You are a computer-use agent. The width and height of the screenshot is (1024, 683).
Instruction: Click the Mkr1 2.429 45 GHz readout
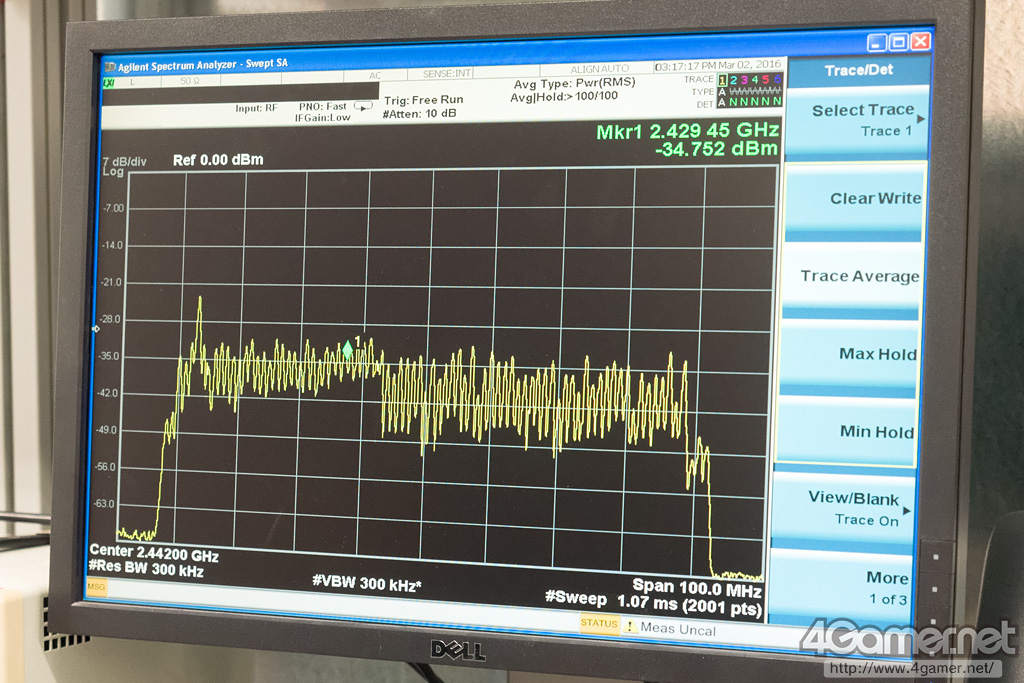(x=688, y=131)
